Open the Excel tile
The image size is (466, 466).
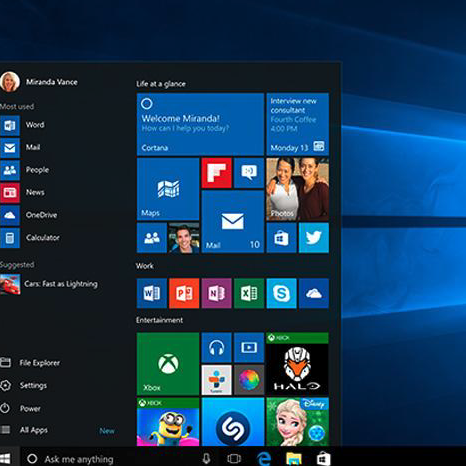click(249, 293)
